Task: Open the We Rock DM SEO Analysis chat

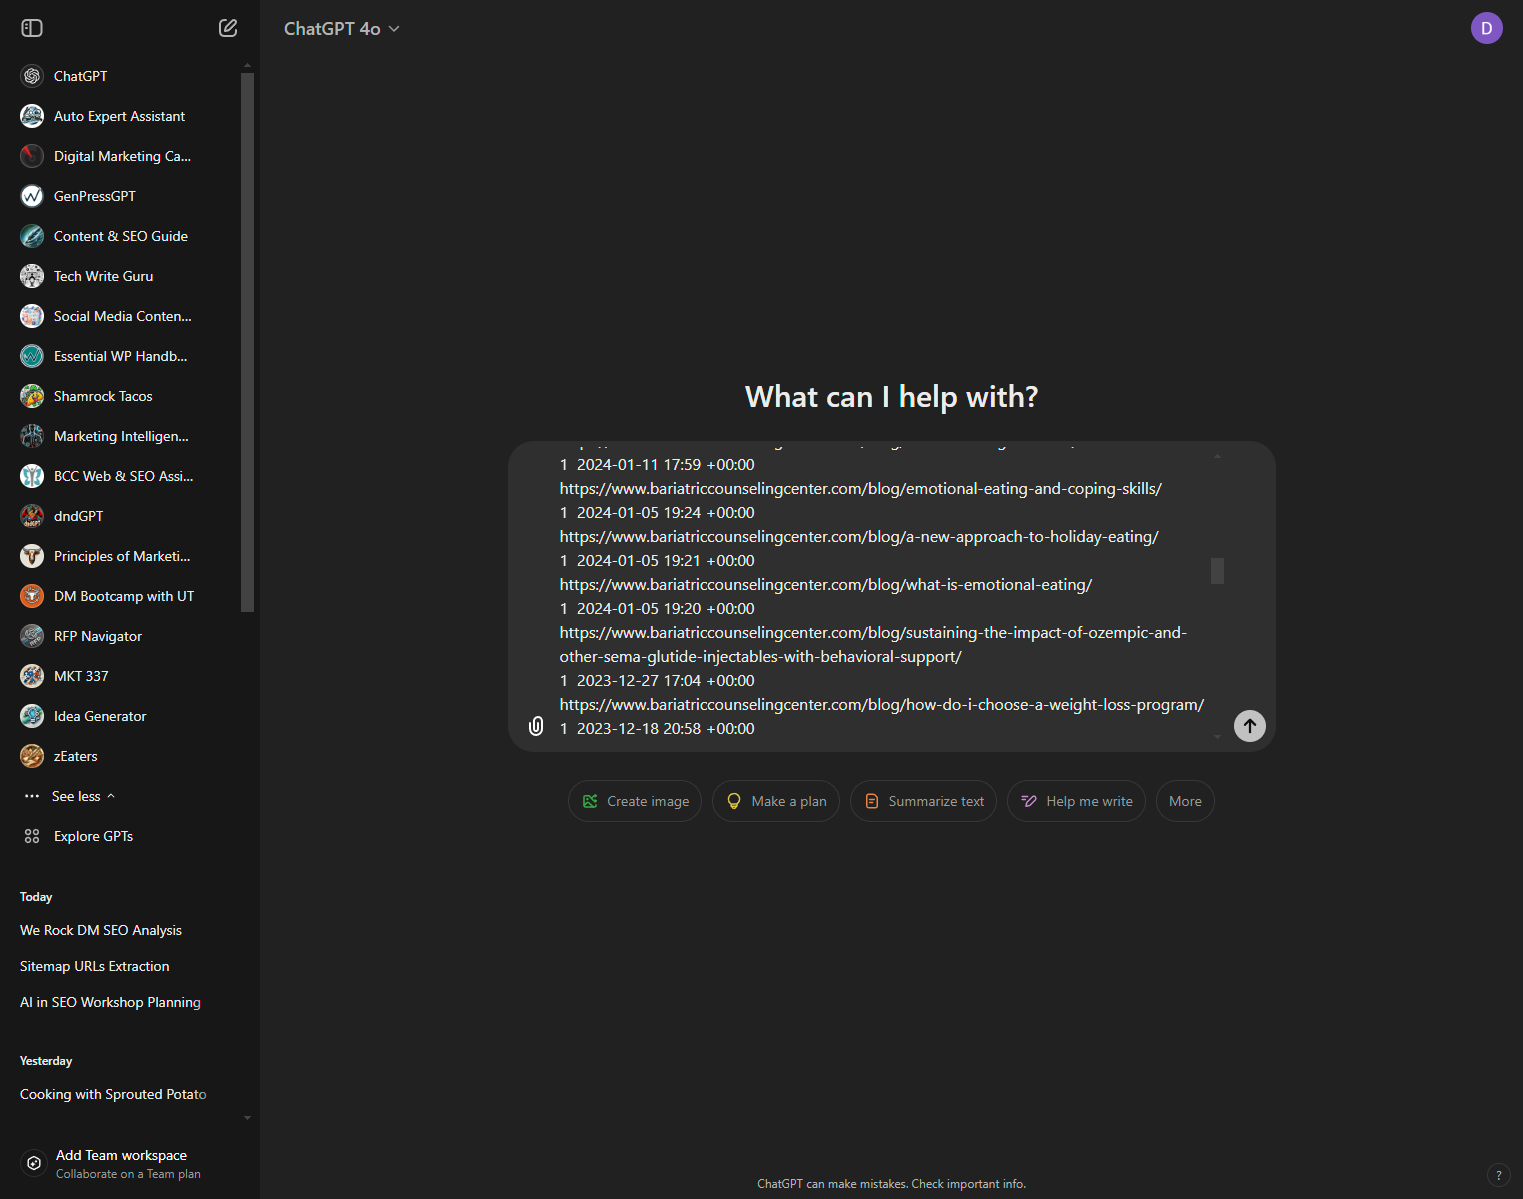Action: point(101,930)
